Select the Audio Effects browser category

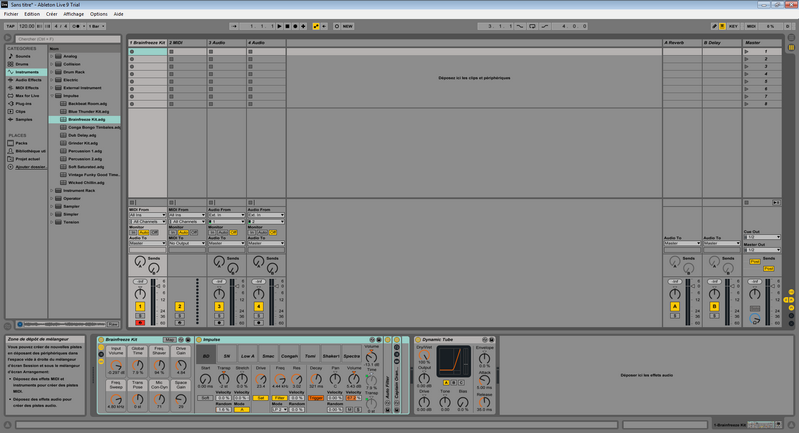pos(29,80)
